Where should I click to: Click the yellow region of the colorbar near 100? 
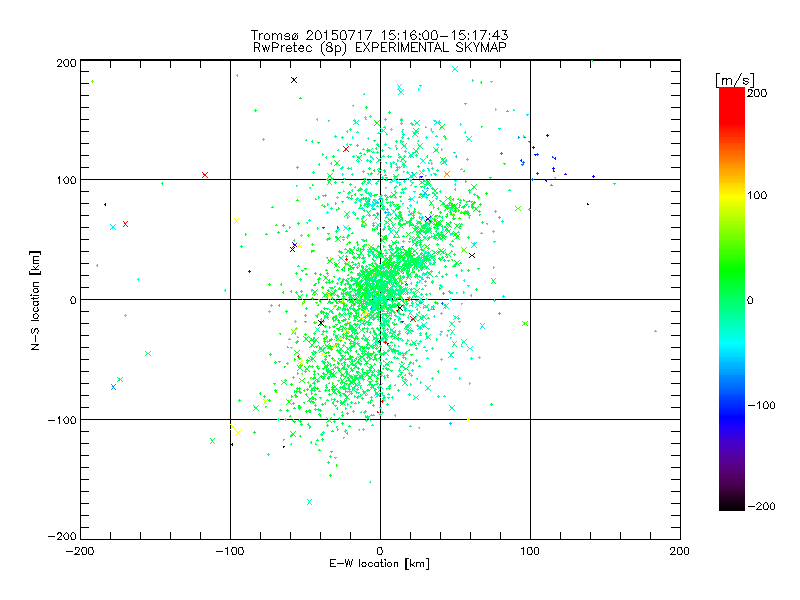coord(732,195)
